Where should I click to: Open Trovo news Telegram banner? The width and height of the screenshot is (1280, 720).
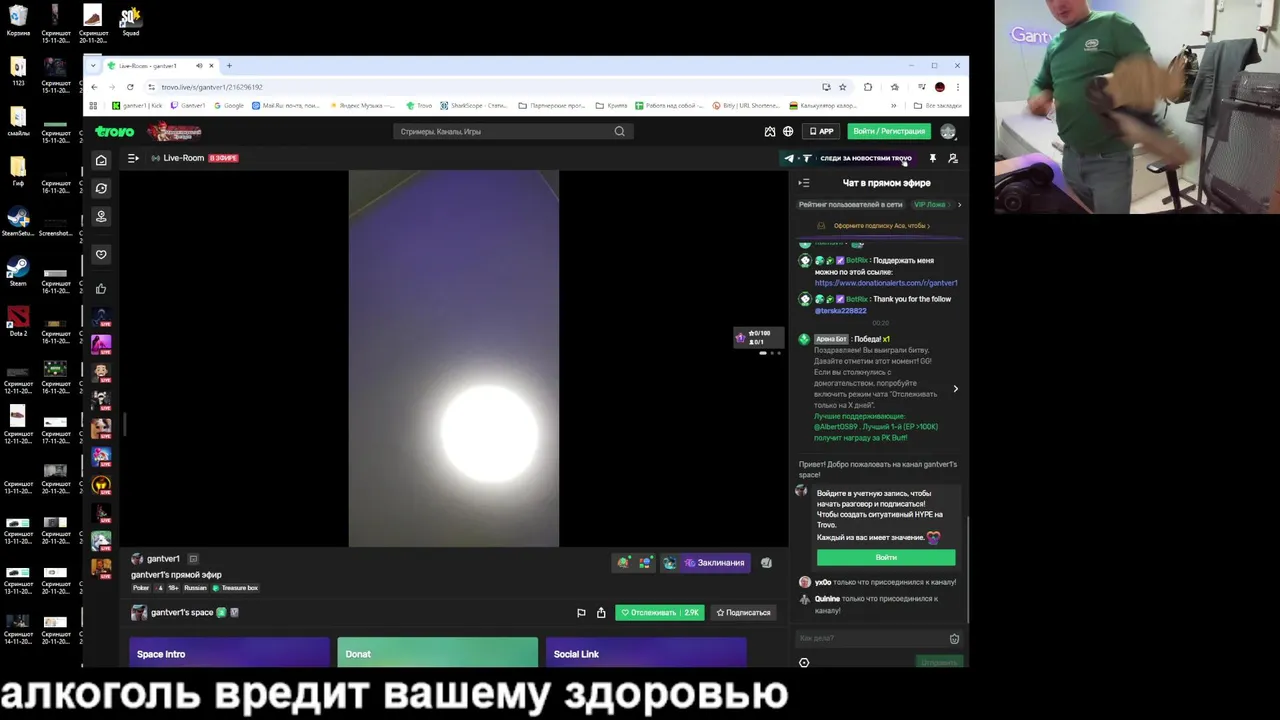pos(848,158)
